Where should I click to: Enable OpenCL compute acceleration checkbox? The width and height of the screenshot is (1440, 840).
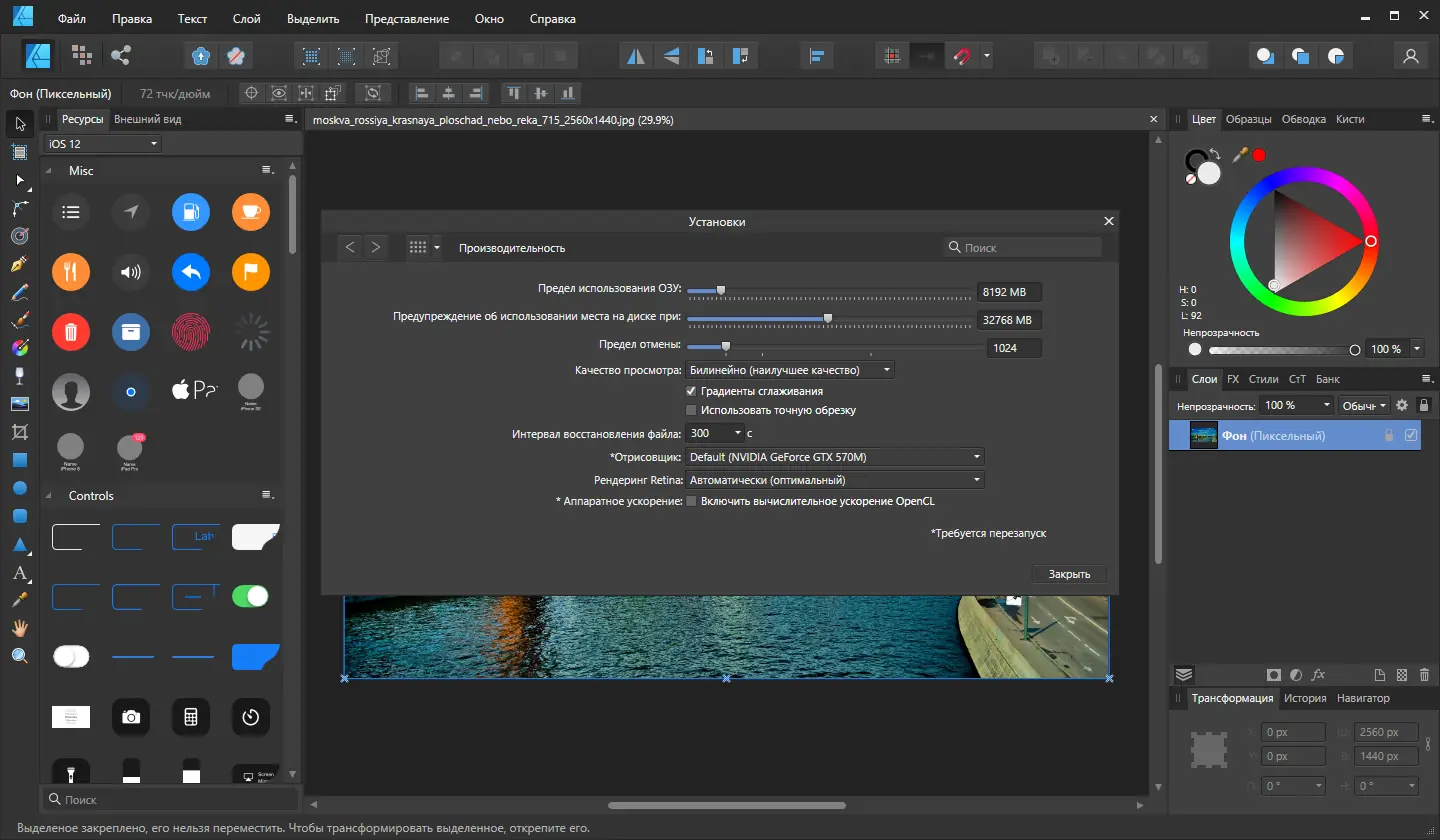691,501
